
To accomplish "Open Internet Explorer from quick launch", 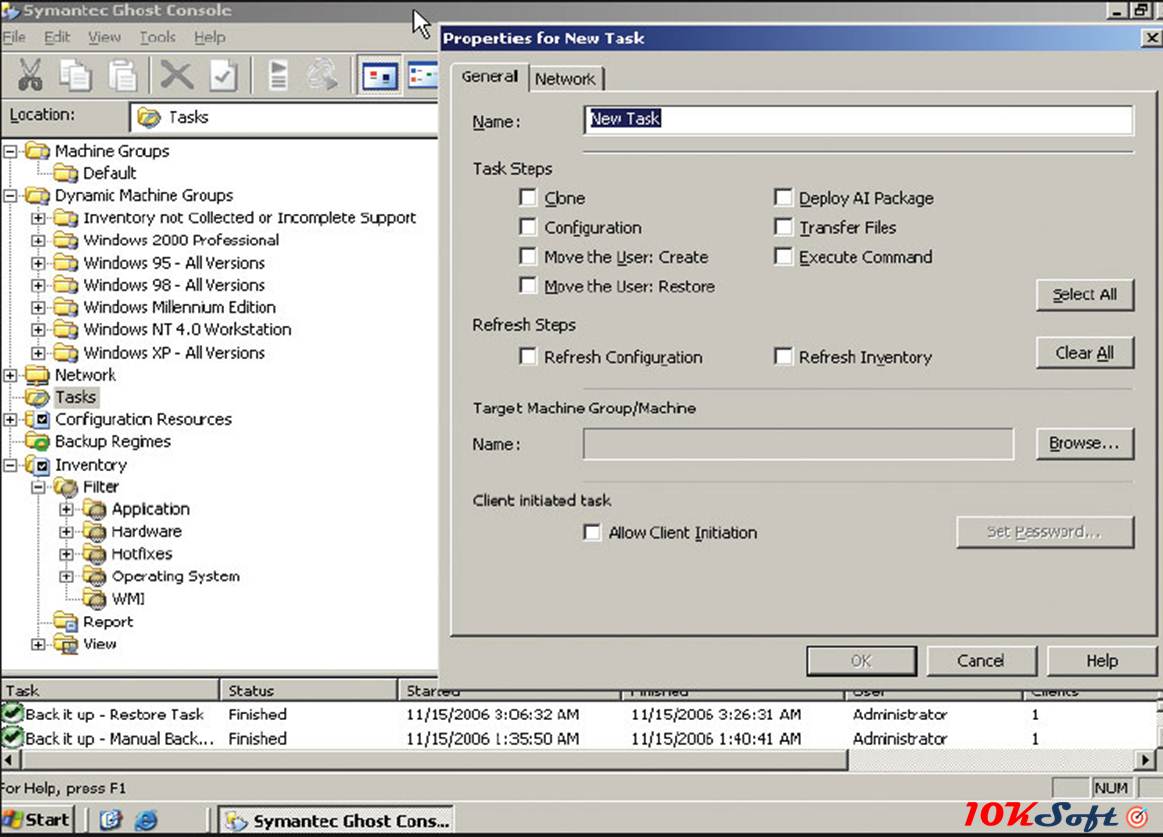I will pyautogui.click(x=146, y=819).
